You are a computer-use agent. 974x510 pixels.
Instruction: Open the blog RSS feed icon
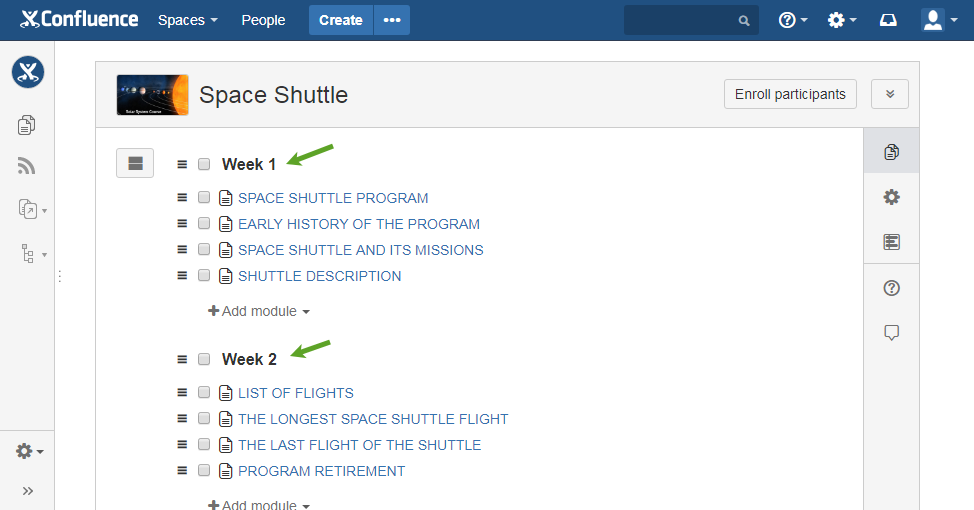tap(26, 166)
